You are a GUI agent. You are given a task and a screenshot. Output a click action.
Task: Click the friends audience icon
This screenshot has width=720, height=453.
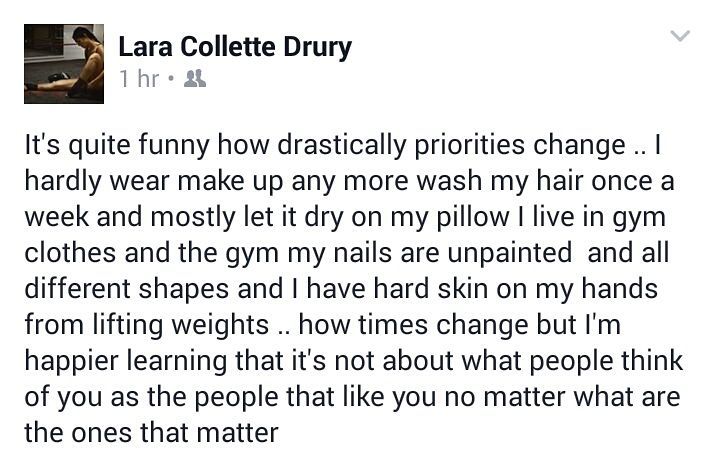(194, 78)
